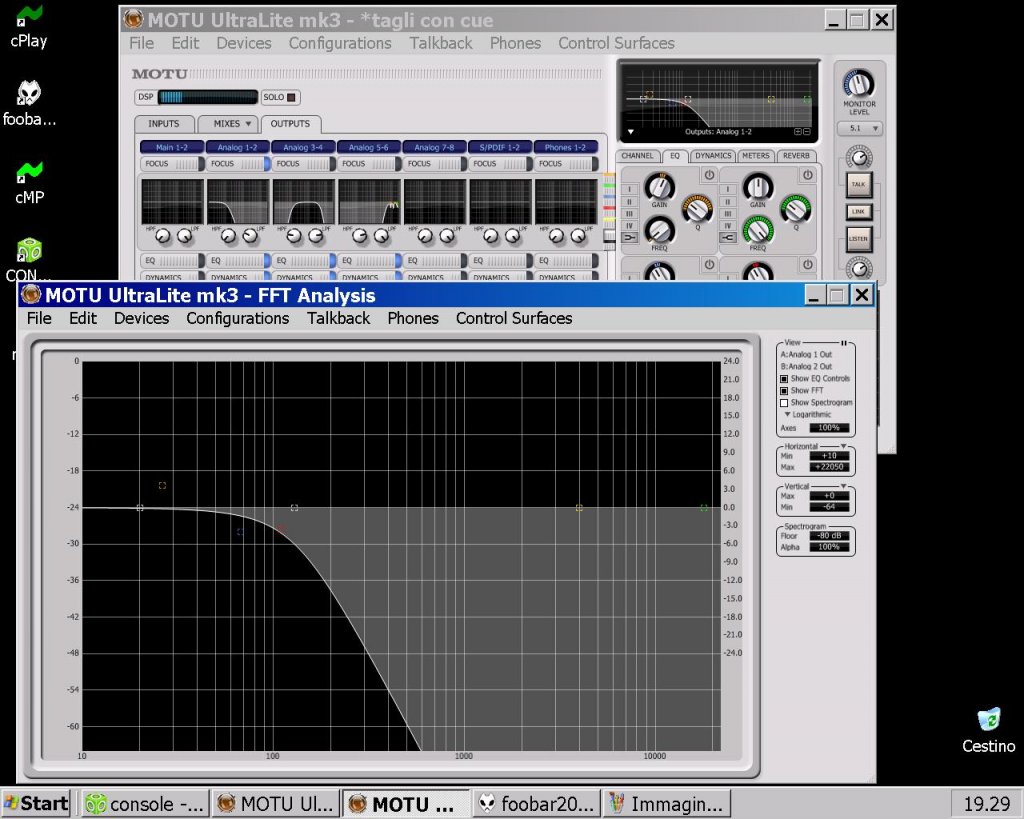Click the Spectrogram Floor -80 dB field

[829, 536]
